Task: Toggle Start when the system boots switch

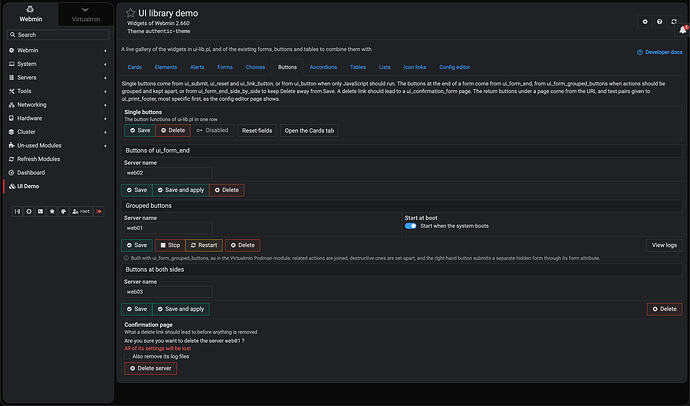Action: (411, 226)
